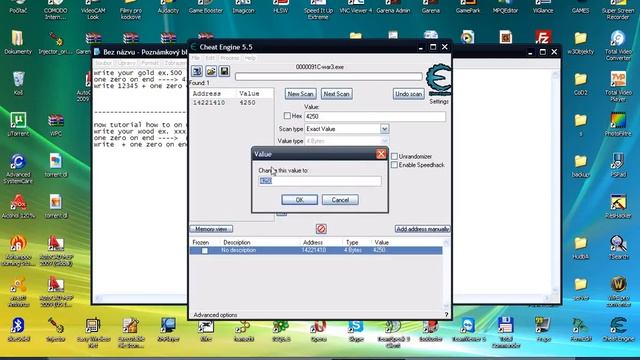Enable the Unrandomizer checkbox
640x360 pixels.
coord(394,156)
